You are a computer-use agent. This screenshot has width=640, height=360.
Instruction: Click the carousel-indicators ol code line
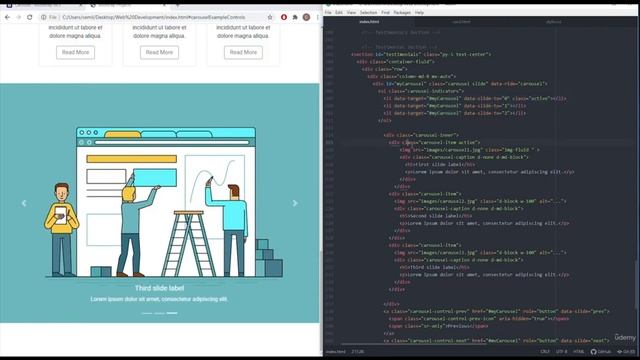pos(421,91)
